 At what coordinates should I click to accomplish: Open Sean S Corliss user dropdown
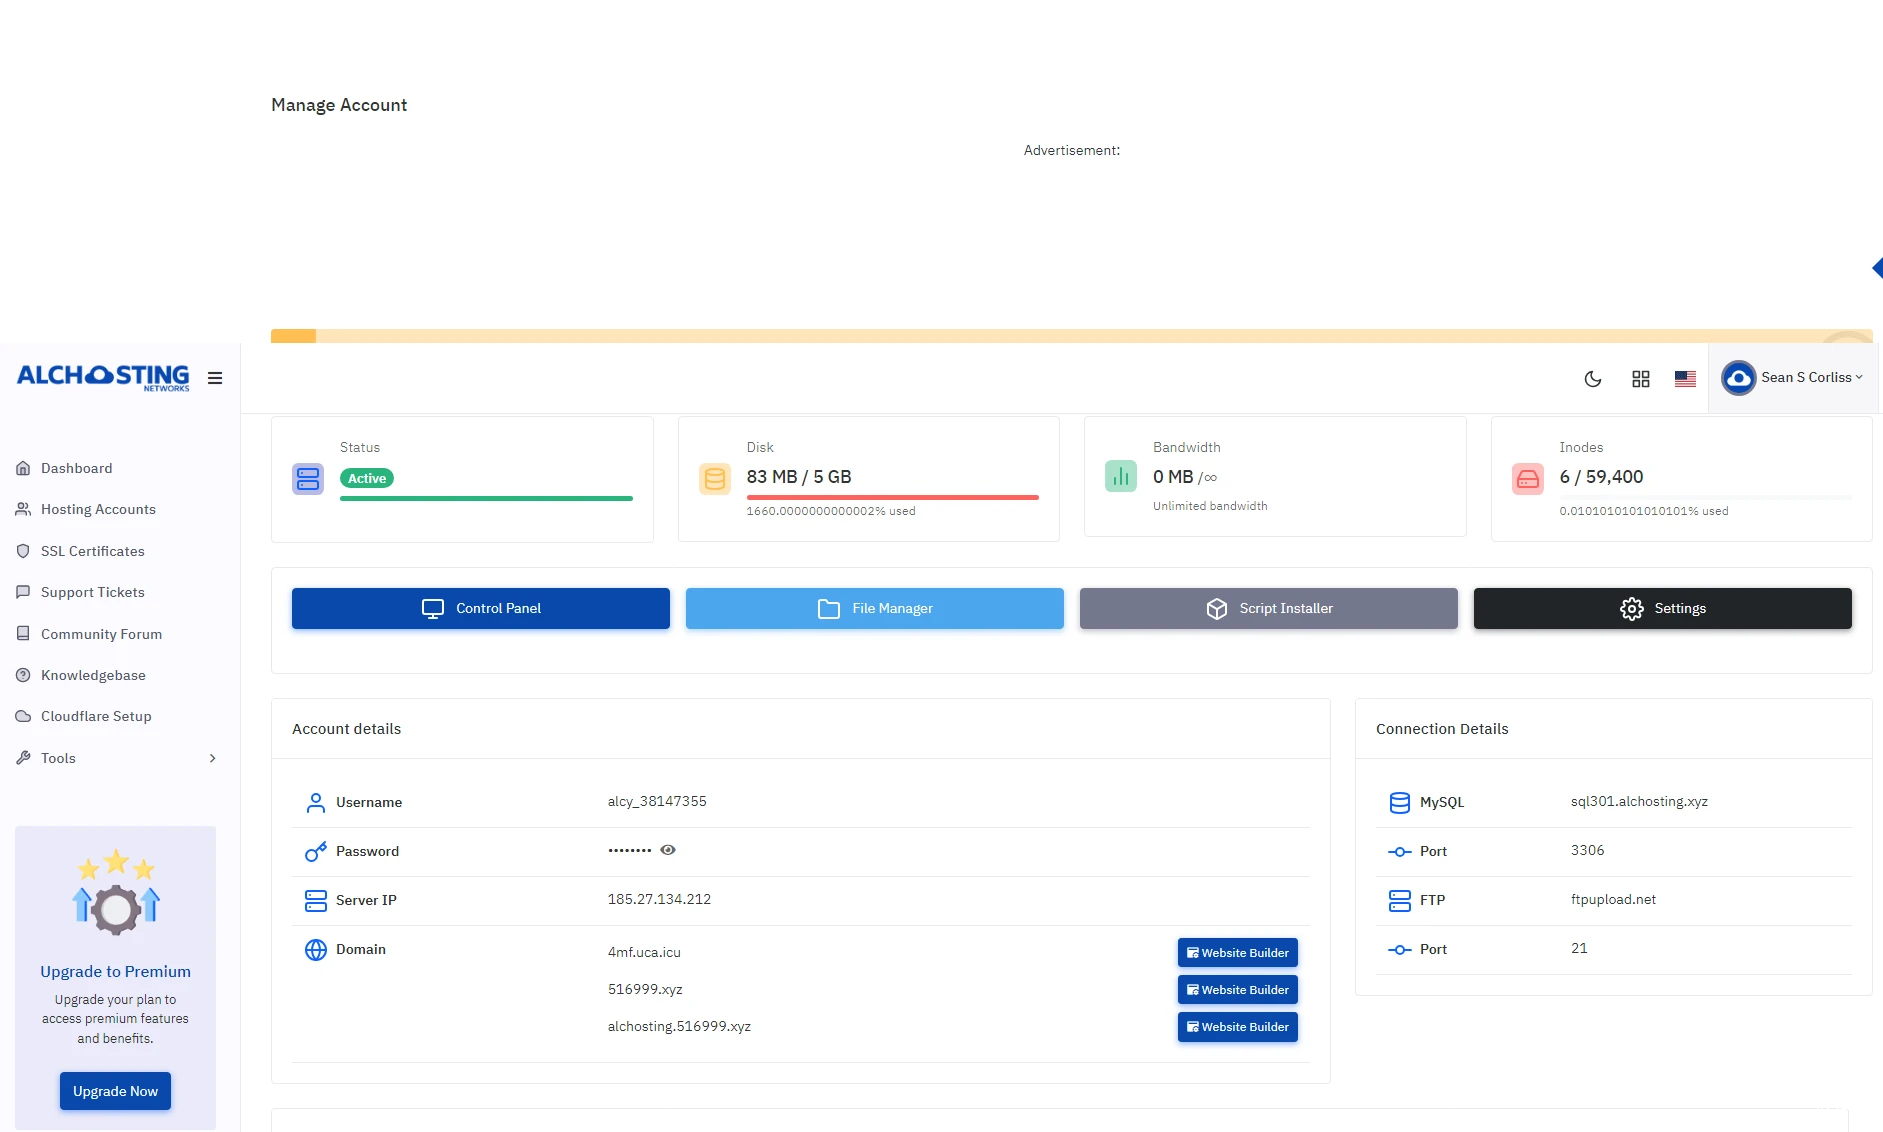[1794, 378]
